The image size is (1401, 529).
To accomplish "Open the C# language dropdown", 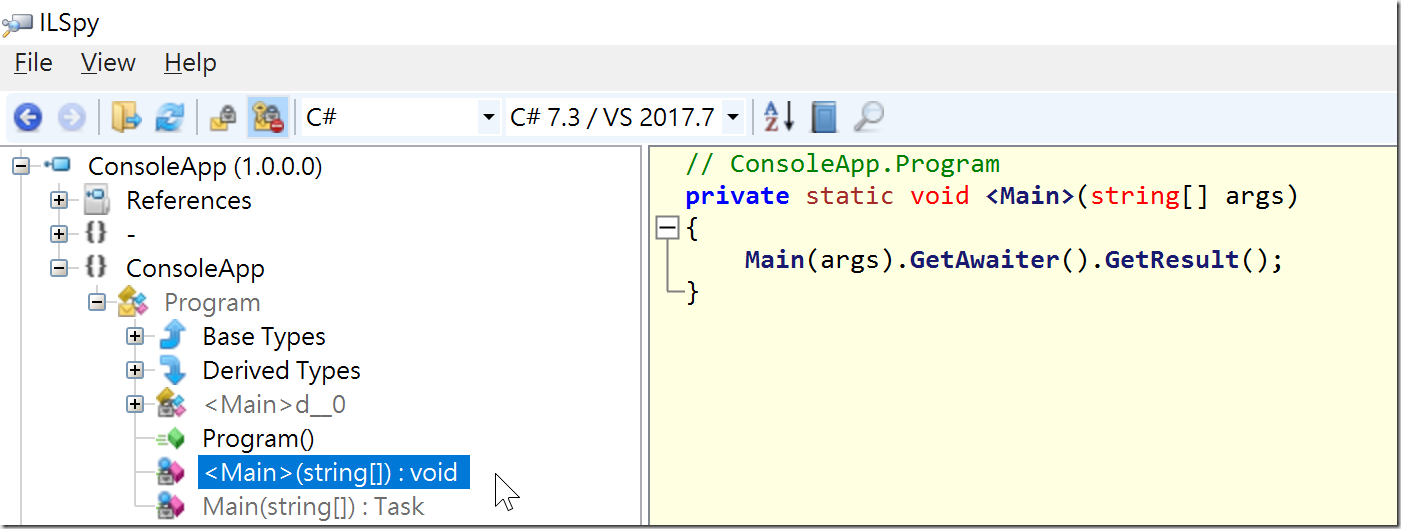I will pos(399,118).
